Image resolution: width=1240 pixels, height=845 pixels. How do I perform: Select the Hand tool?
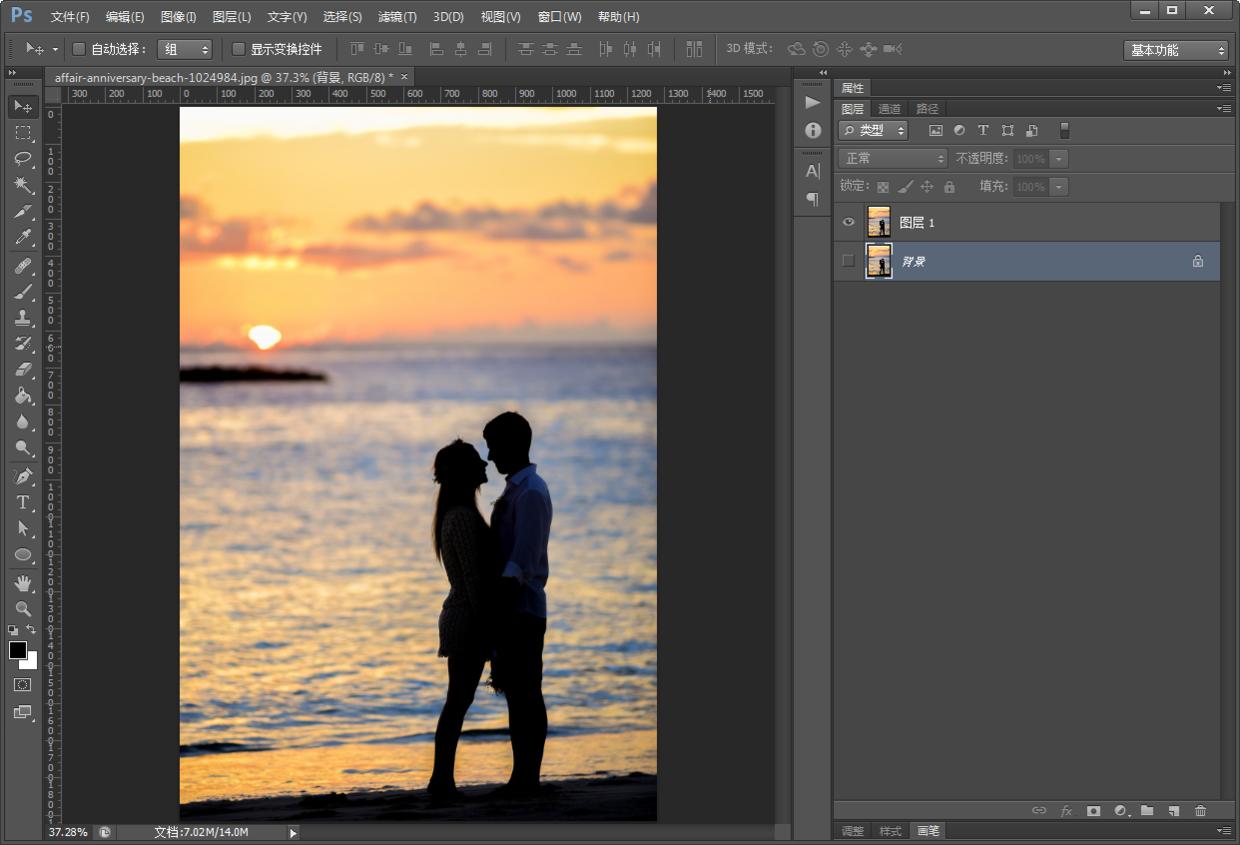coord(23,582)
